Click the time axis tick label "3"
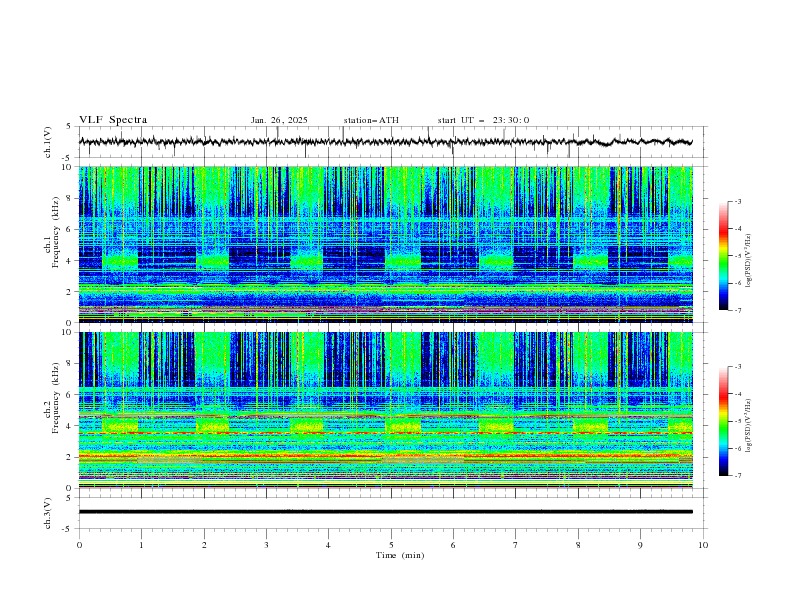The height and width of the screenshot is (612, 792). (x=266, y=545)
